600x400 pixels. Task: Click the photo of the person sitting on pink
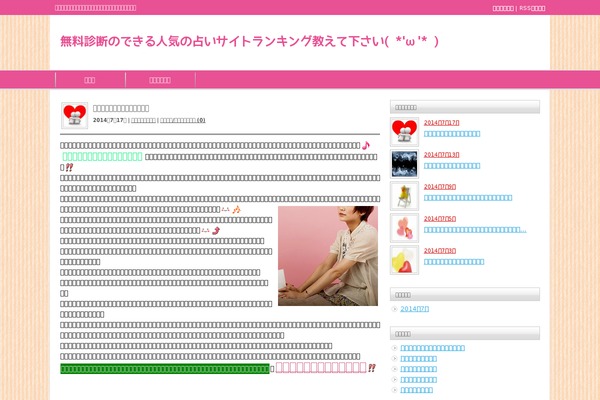pyautogui.click(x=328, y=256)
